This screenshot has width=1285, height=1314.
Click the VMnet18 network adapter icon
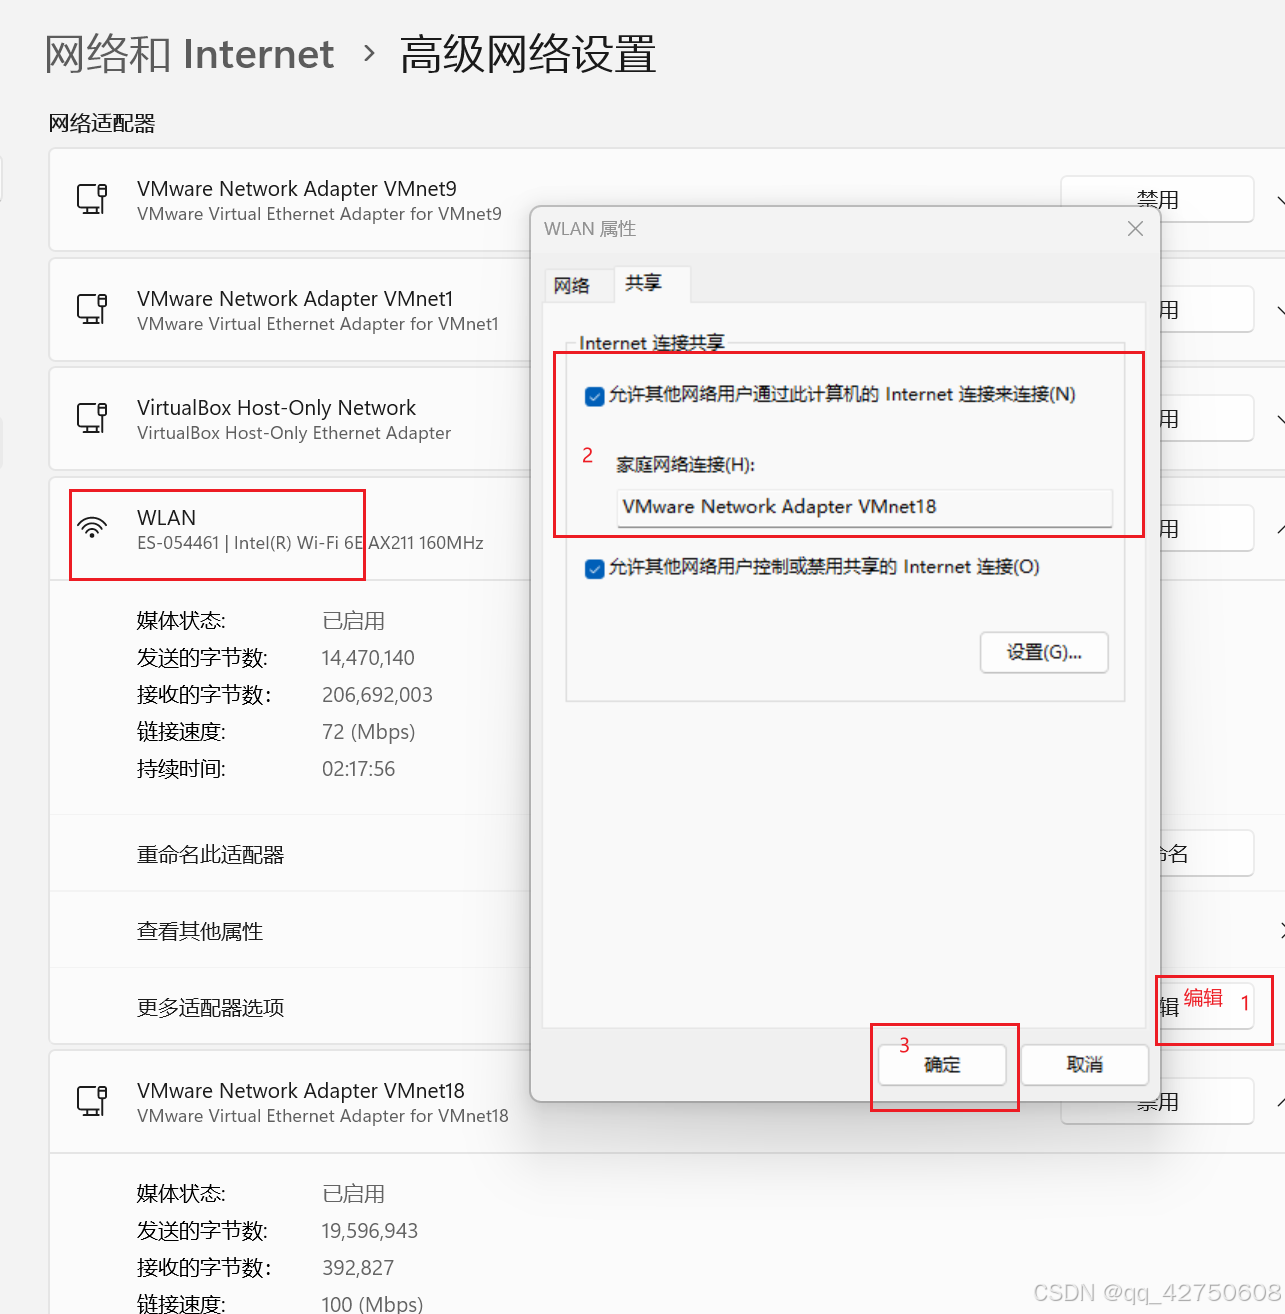pyautogui.click(x=92, y=1101)
